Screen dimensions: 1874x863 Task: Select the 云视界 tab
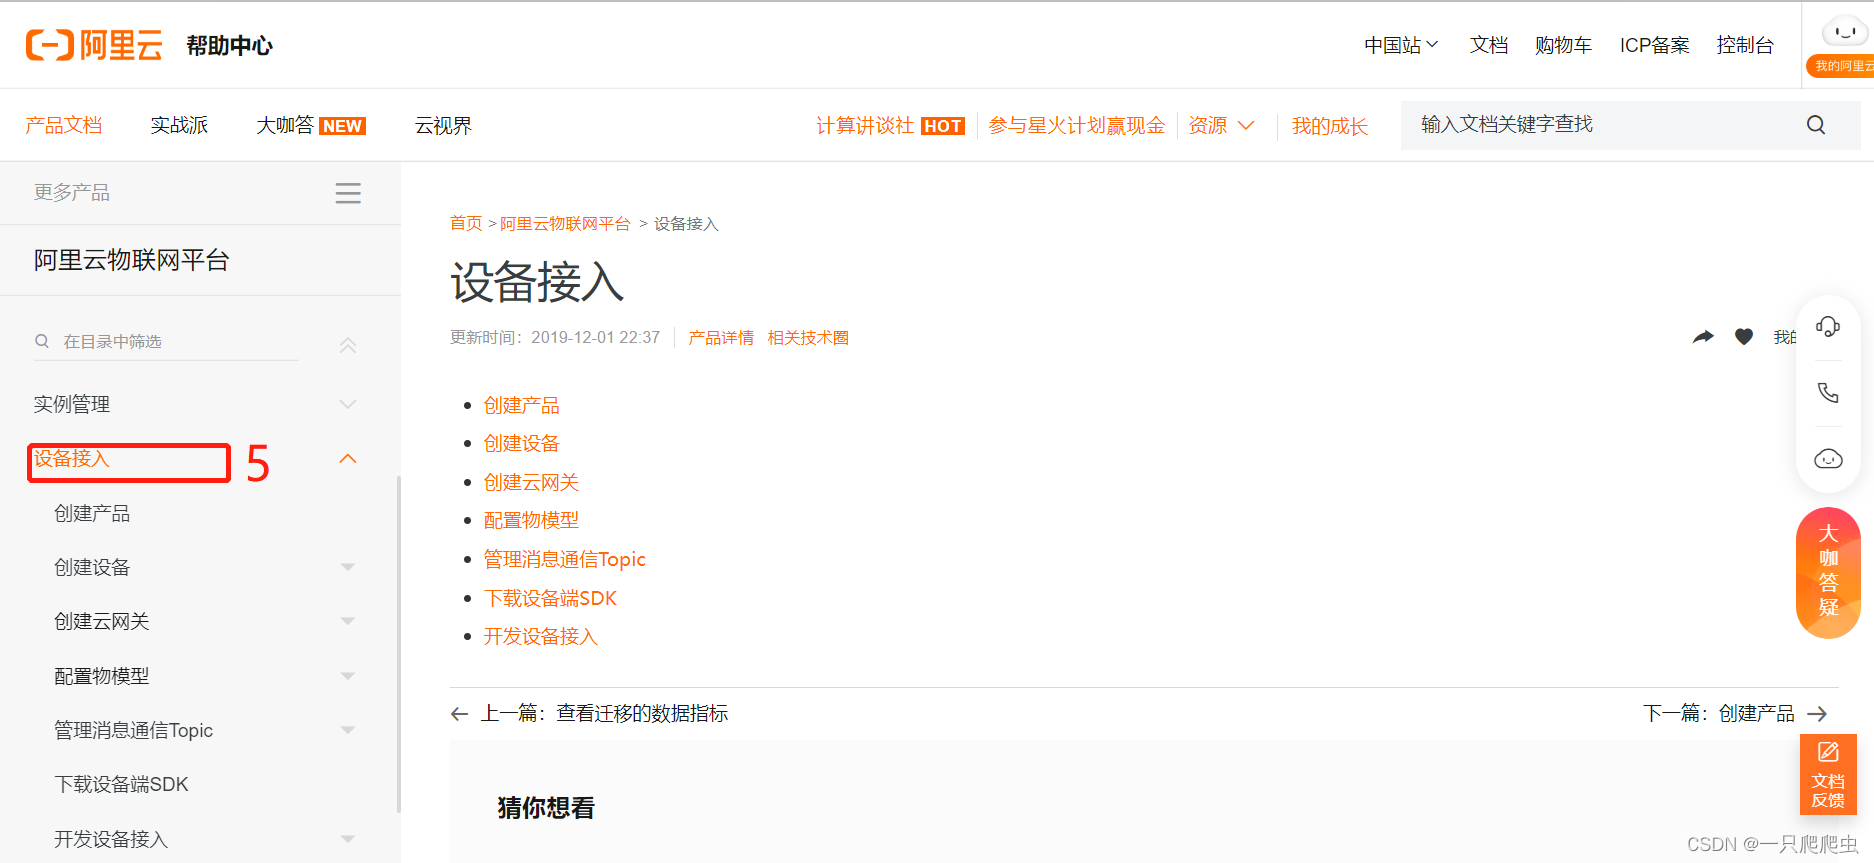443,125
